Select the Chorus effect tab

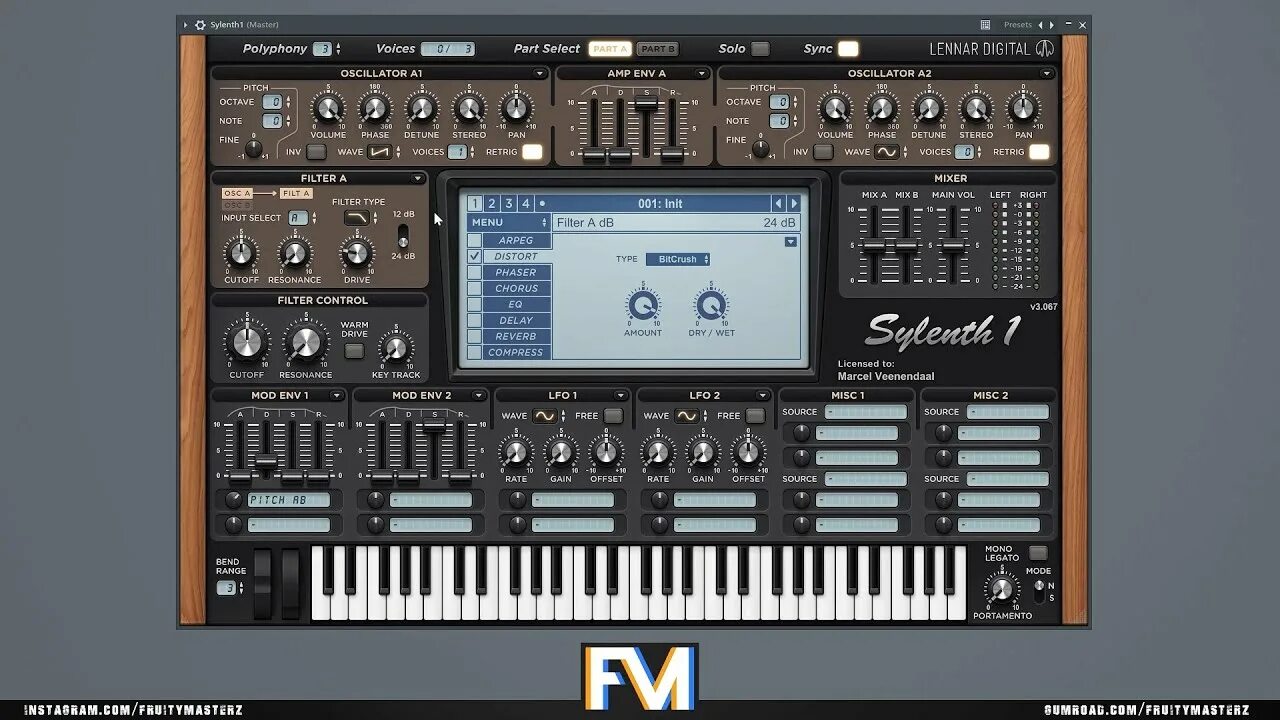pyautogui.click(x=517, y=289)
